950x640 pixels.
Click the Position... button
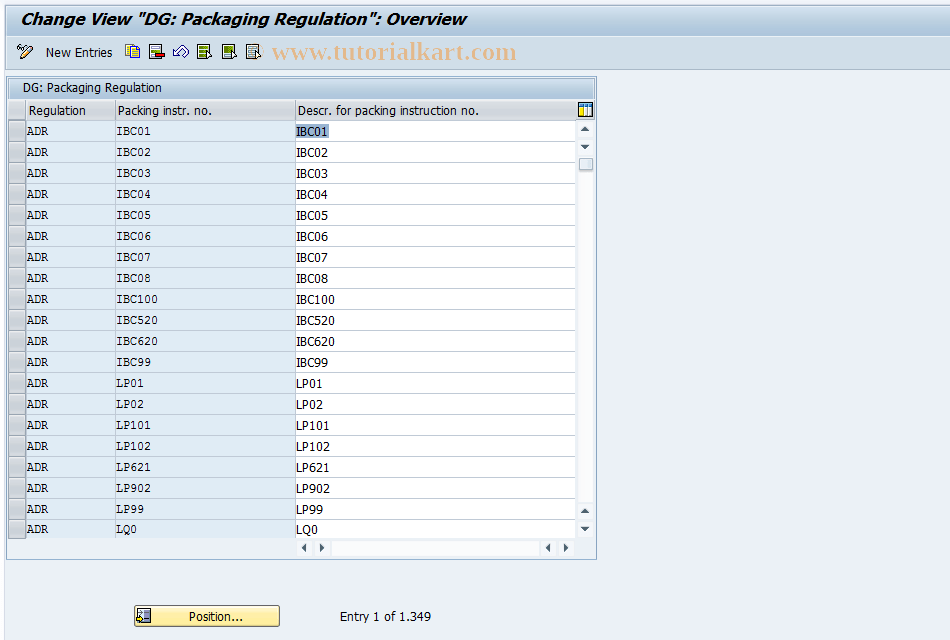point(206,615)
